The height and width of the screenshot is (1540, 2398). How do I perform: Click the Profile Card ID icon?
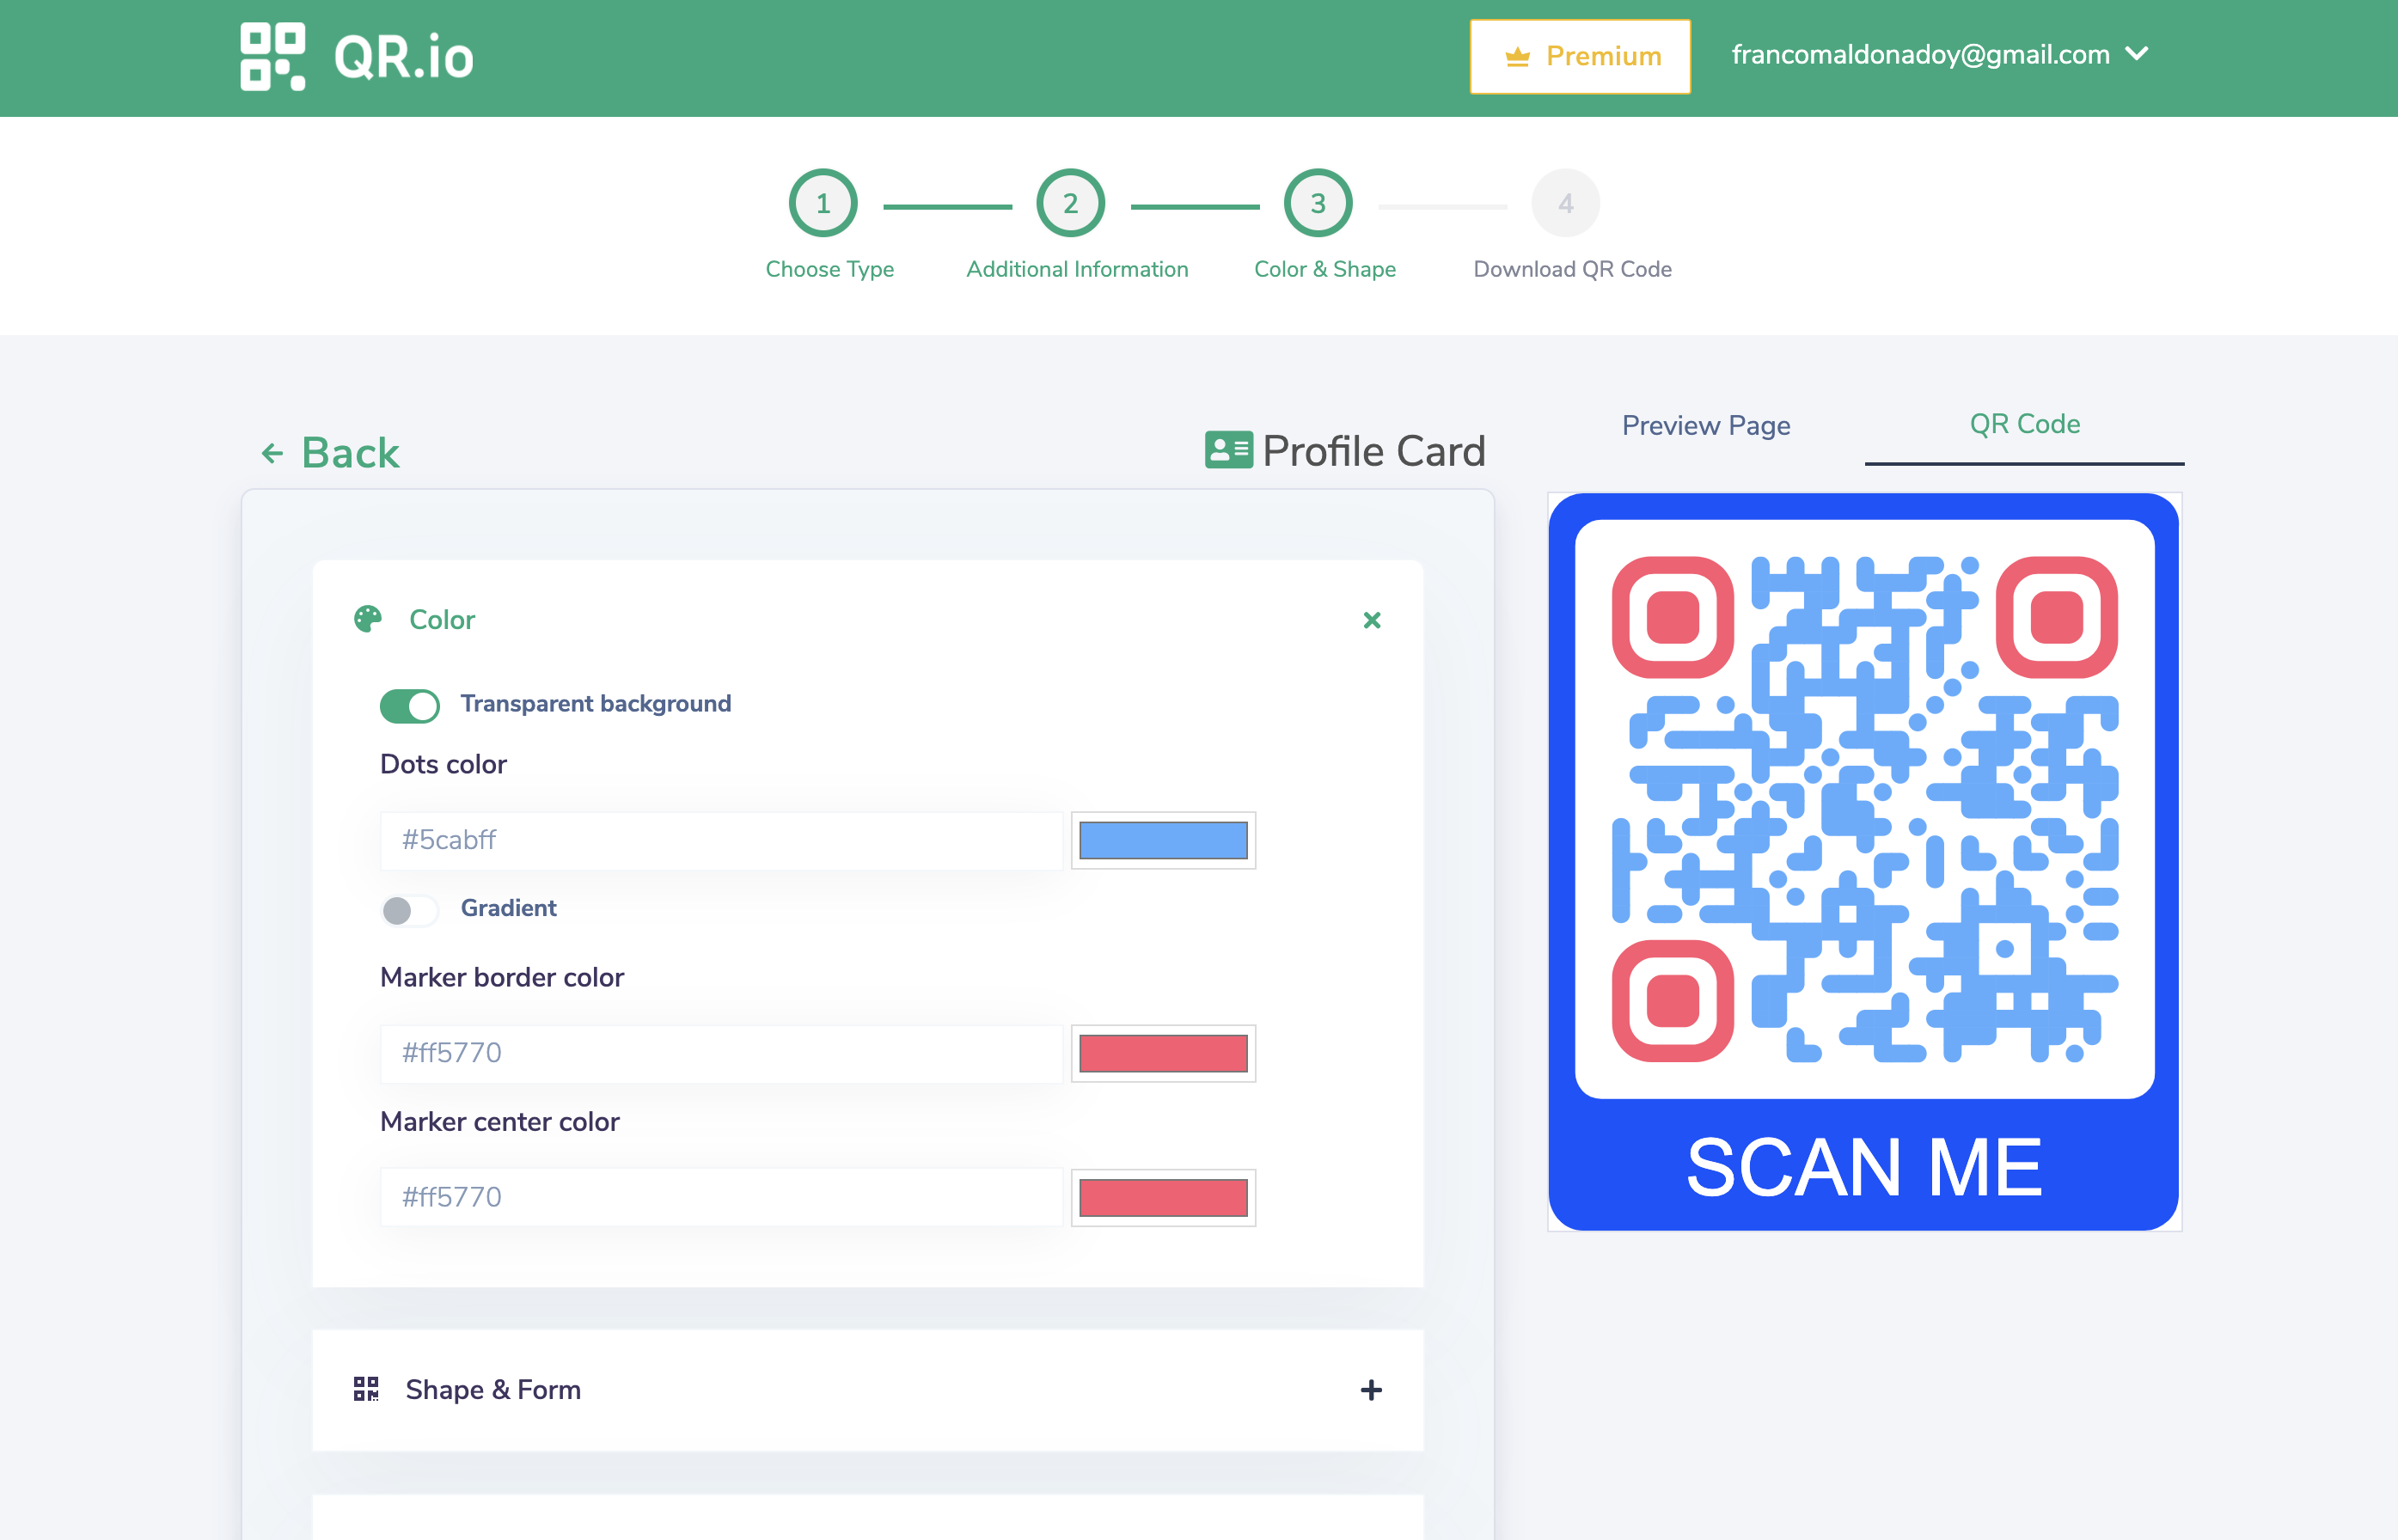click(1228, 450)
